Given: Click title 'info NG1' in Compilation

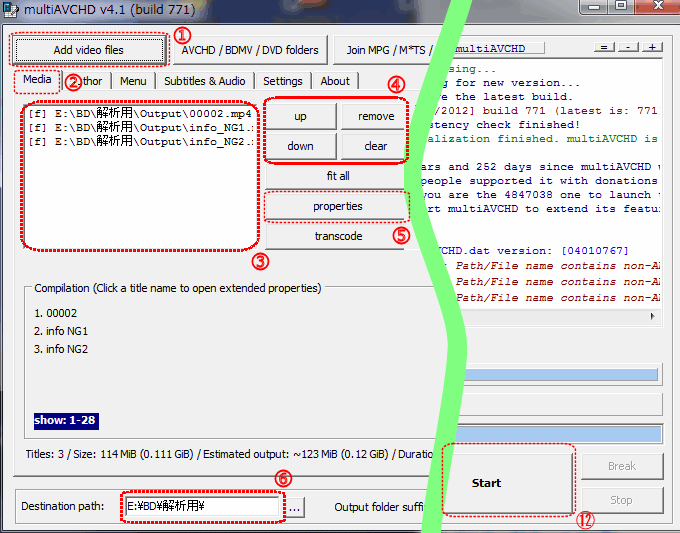Looking at the screenshot, I should (67, 331).
